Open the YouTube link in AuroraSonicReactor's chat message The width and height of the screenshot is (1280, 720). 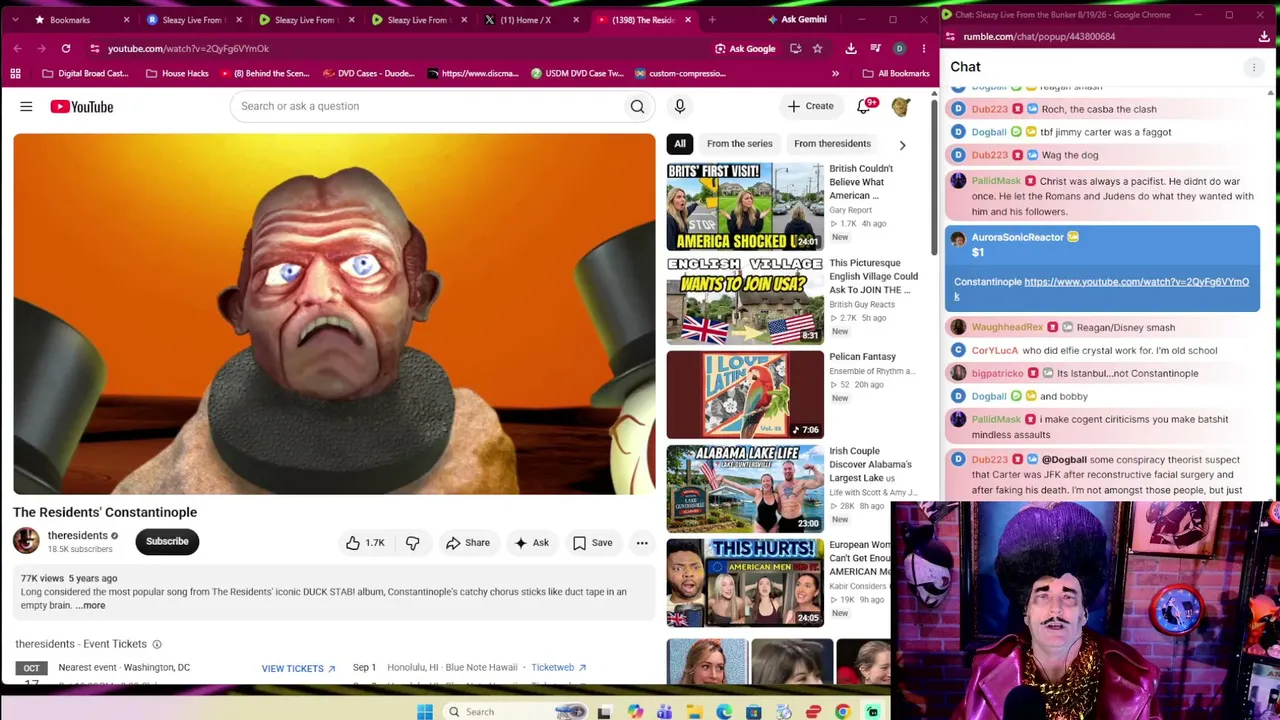click(x=1101, y=289)
